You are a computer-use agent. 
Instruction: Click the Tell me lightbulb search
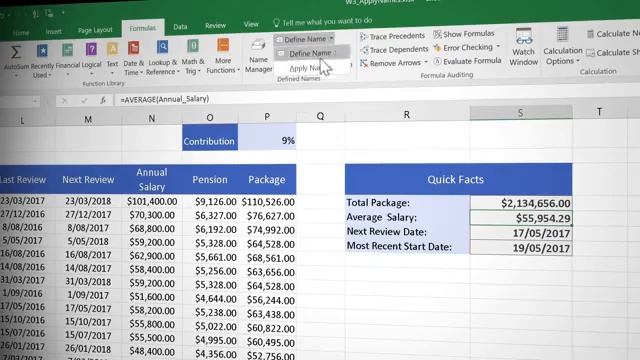pyautogui.click(x=276, y=22)
